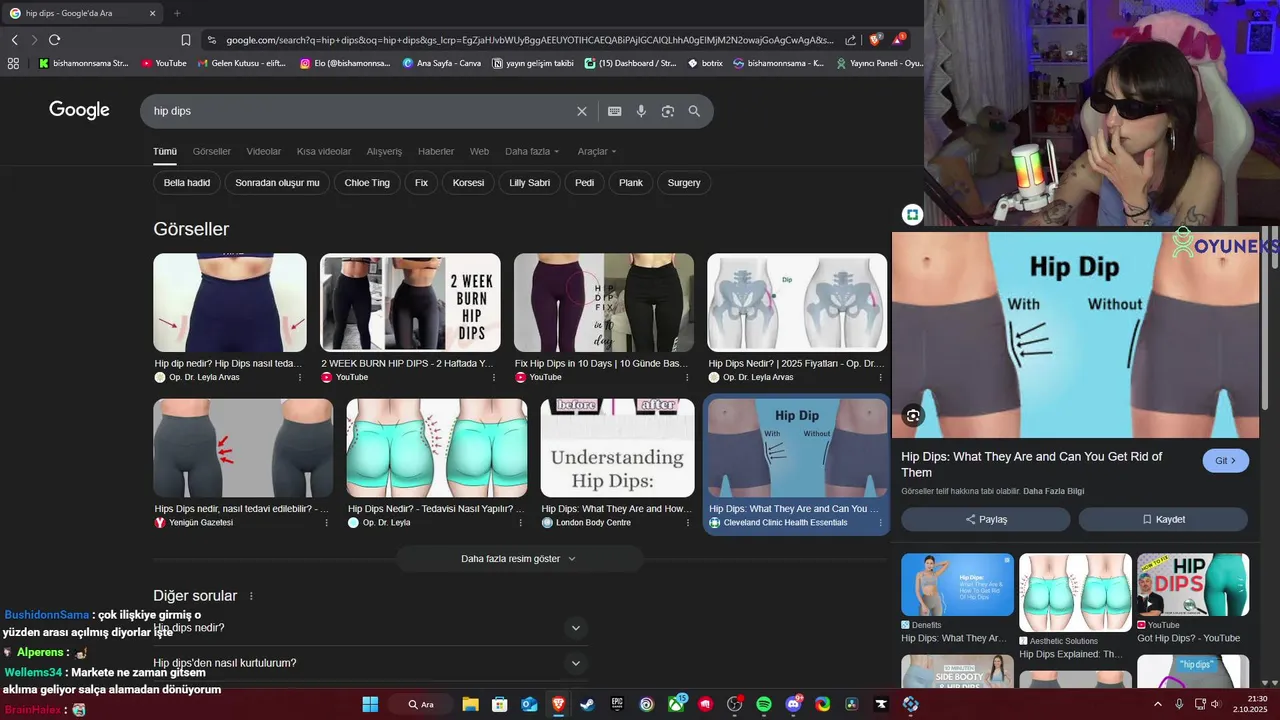
Task: Open the Got Hip Dips? YouTube related image
Action: coord(1193,585)
